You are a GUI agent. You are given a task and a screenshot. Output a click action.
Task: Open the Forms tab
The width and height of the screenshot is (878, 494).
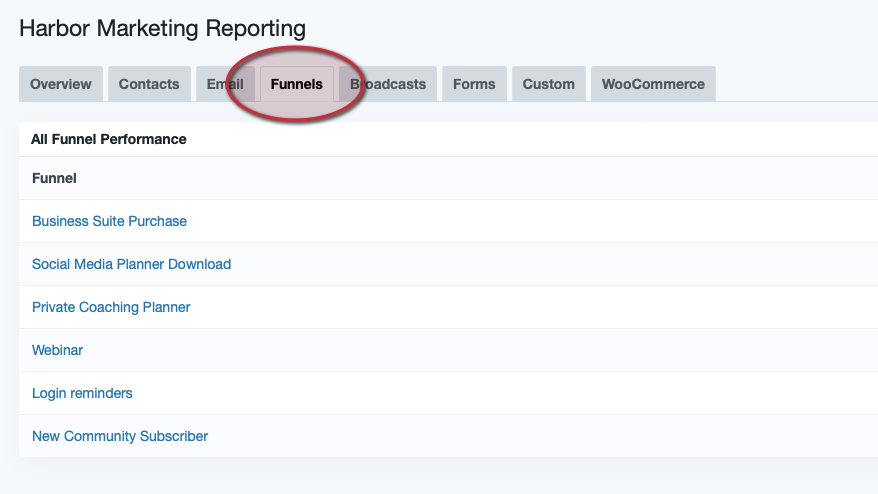click(474, 84)
